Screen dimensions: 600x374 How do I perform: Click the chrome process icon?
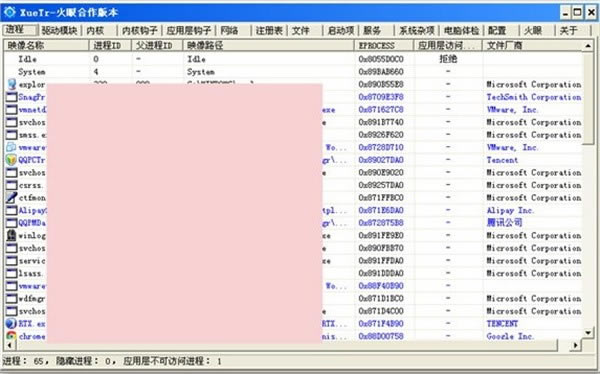pyautogui.click(x=11, y=336)
